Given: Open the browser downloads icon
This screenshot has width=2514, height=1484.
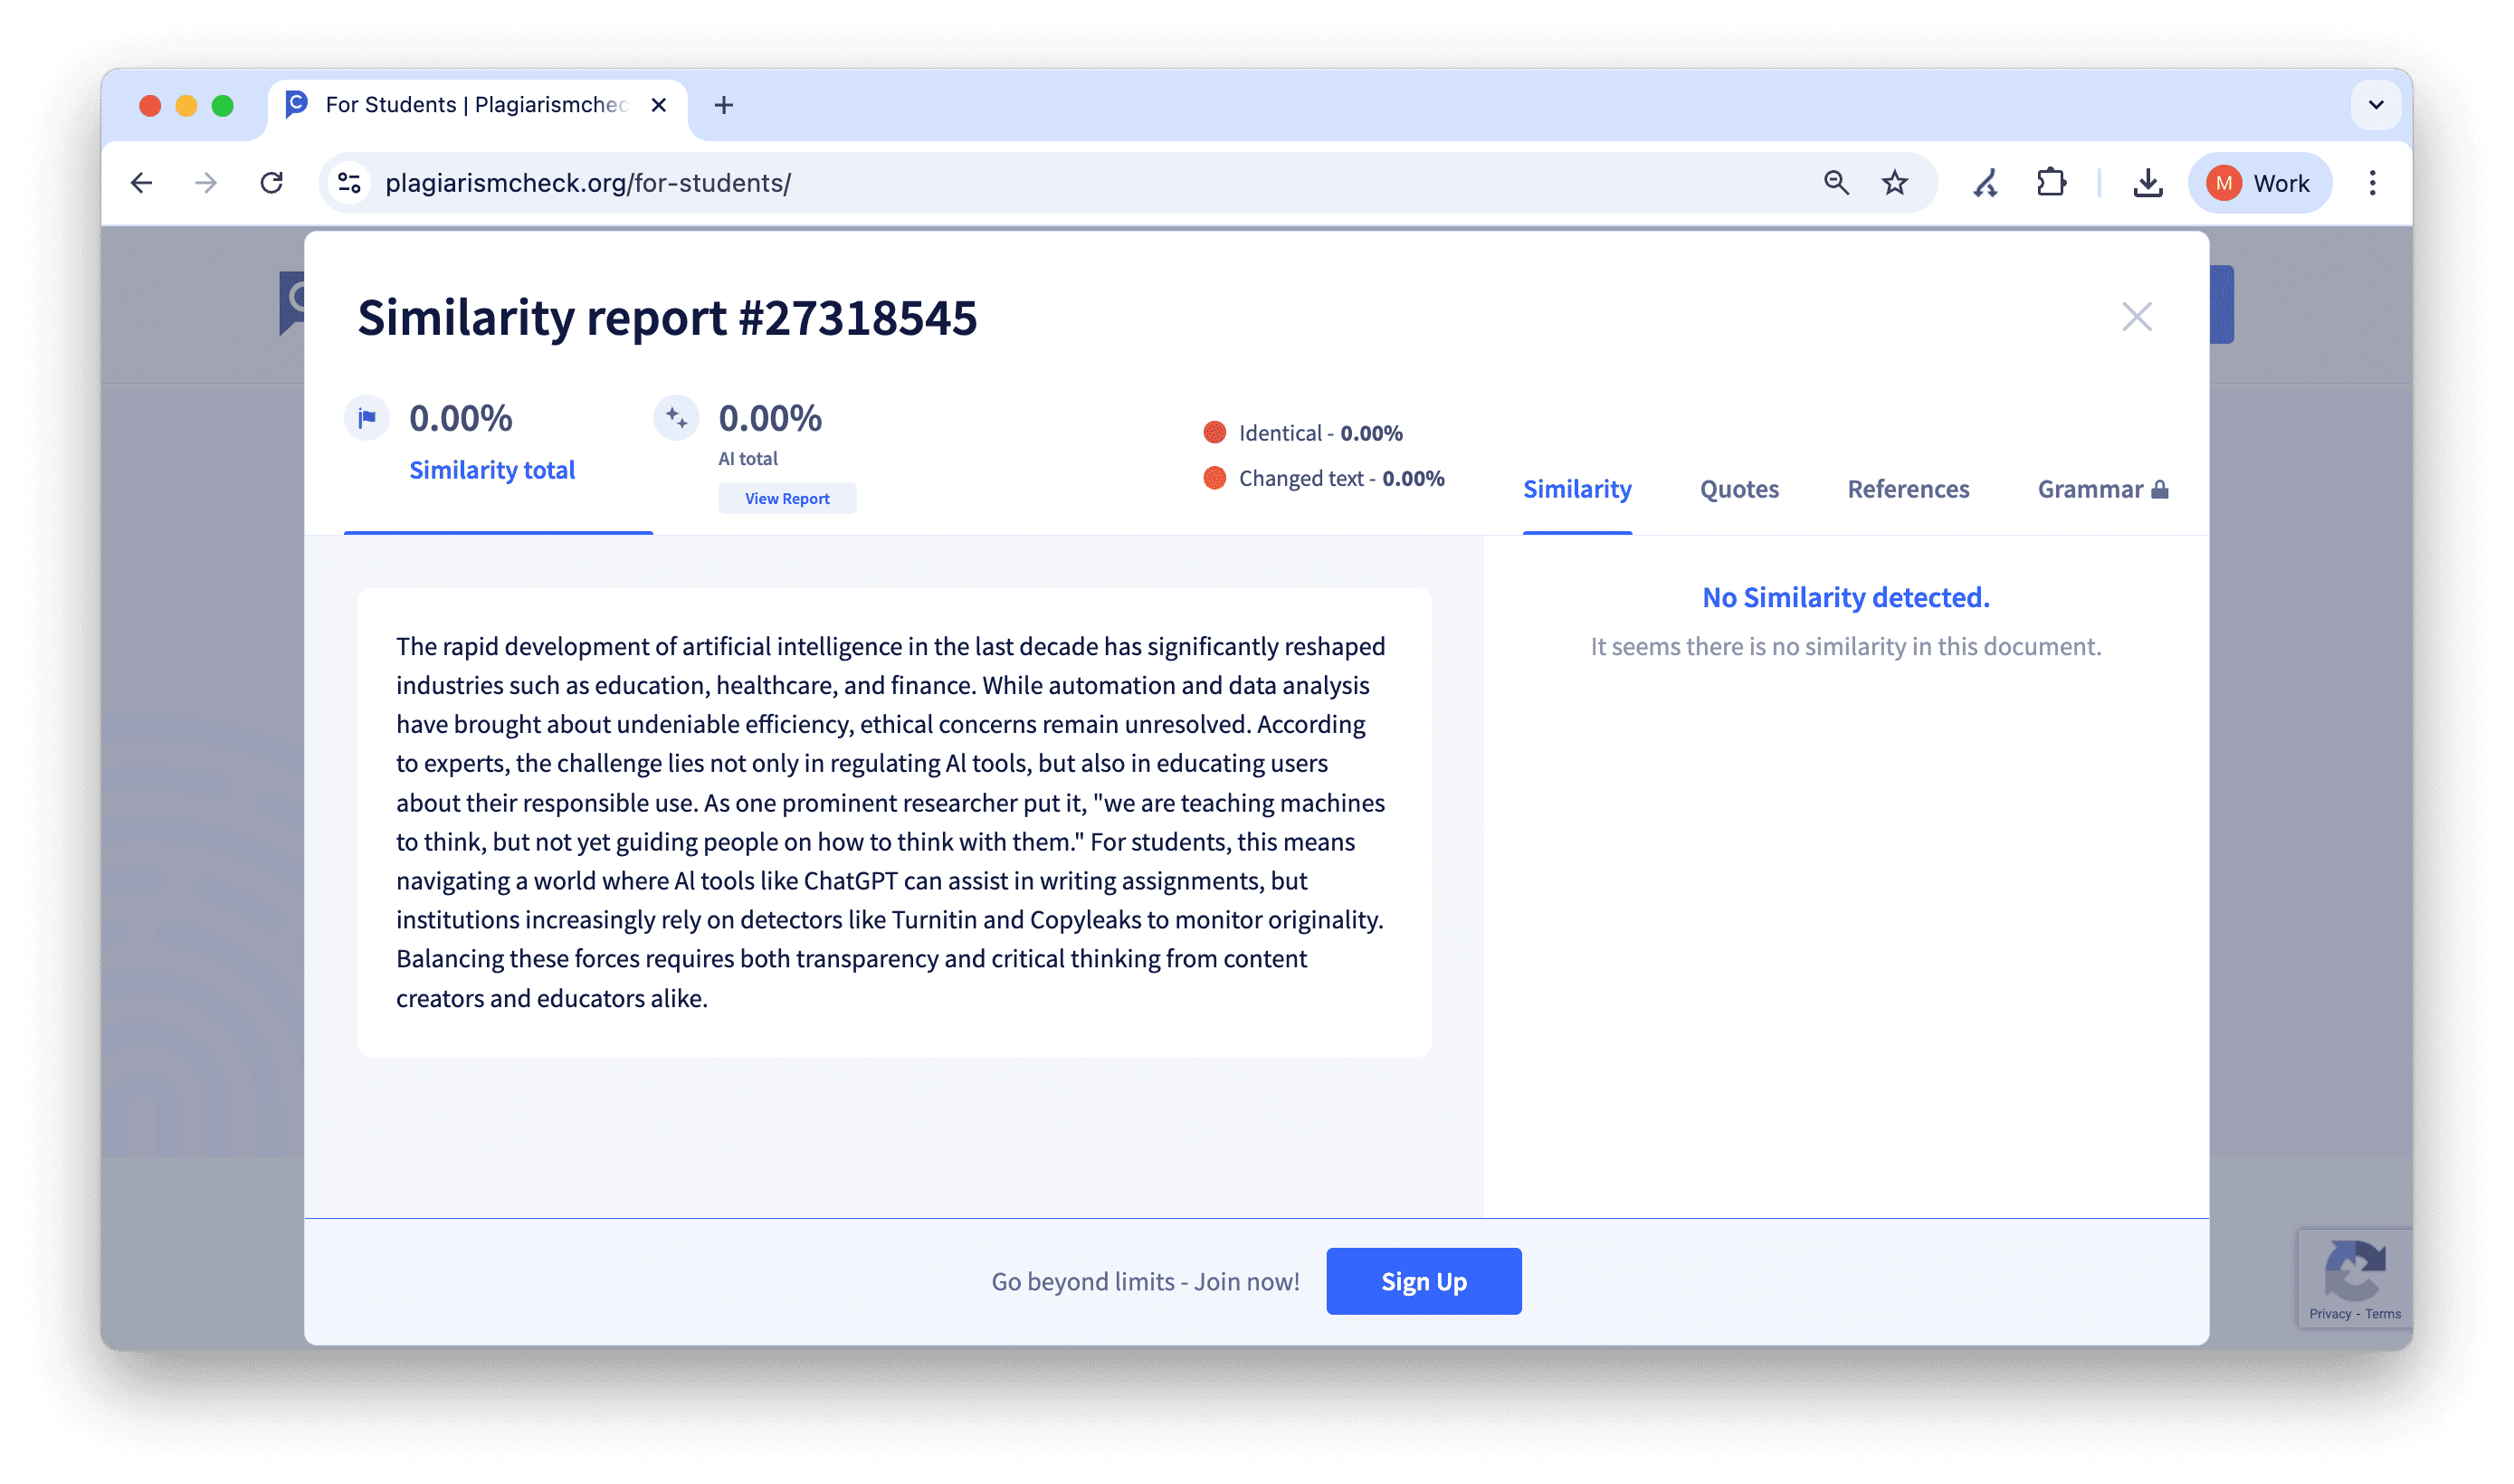Looking at the screenshot, I should tap(2148, 183).
